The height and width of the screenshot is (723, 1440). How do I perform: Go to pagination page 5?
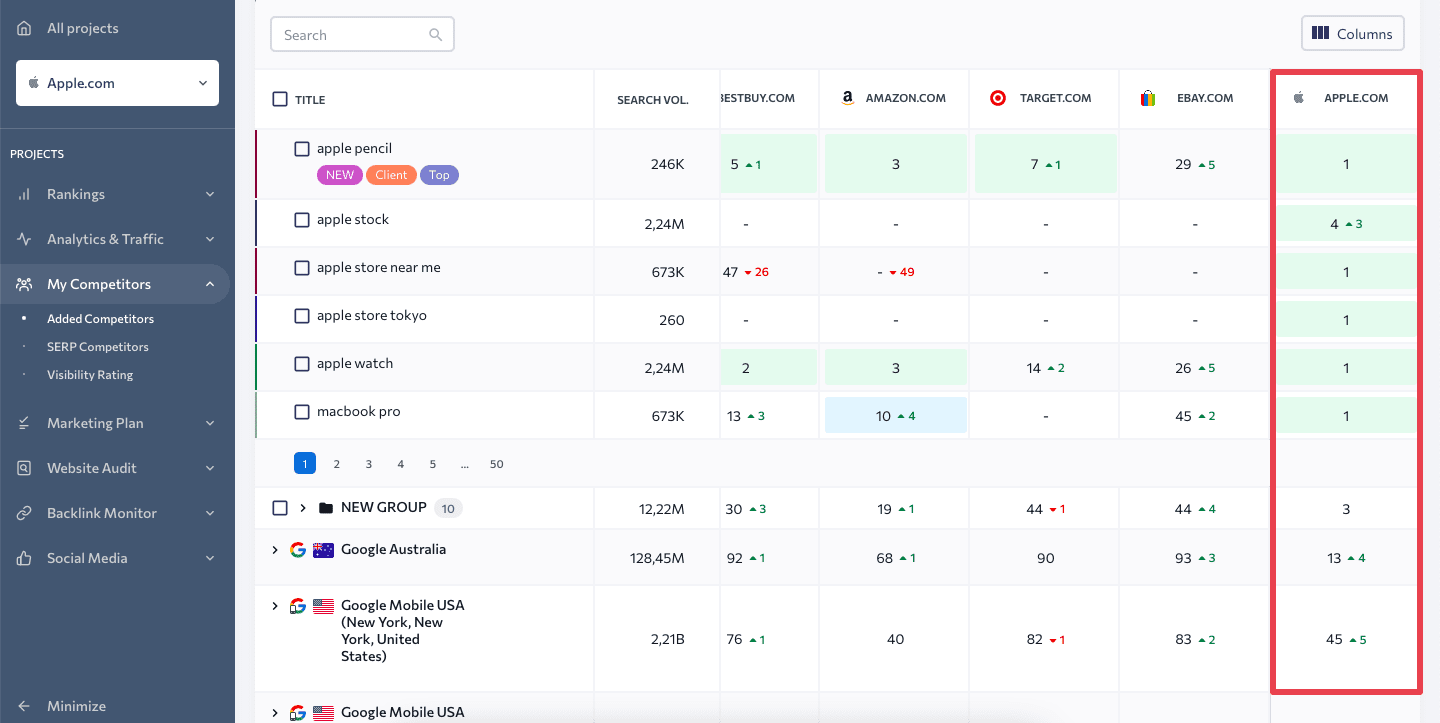coord(433,464)
